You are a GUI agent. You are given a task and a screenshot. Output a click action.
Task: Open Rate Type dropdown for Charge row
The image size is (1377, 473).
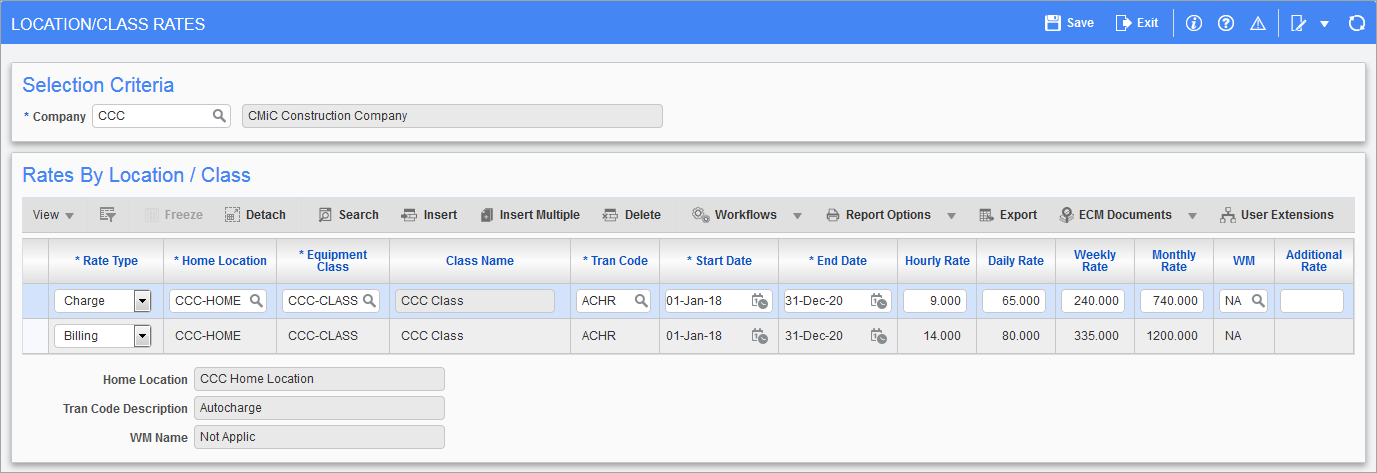[x=141, y=301]
